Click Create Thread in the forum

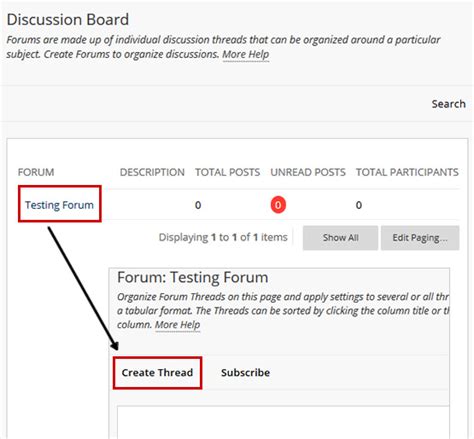[157, 372]
